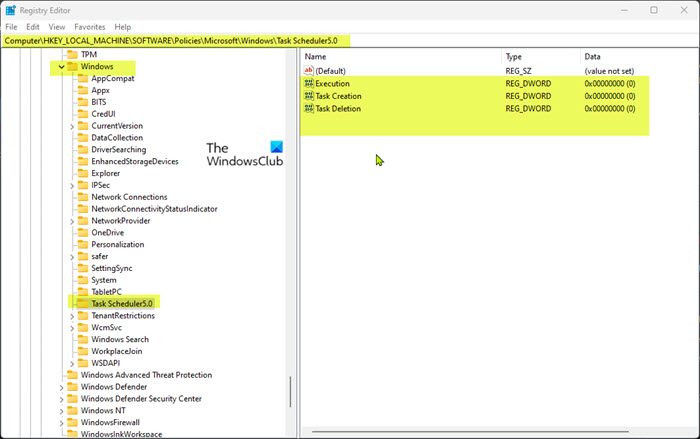Click the Personalization folder icon
The height and width of the screenshot is (439, 700).
(x=83, y=244)
